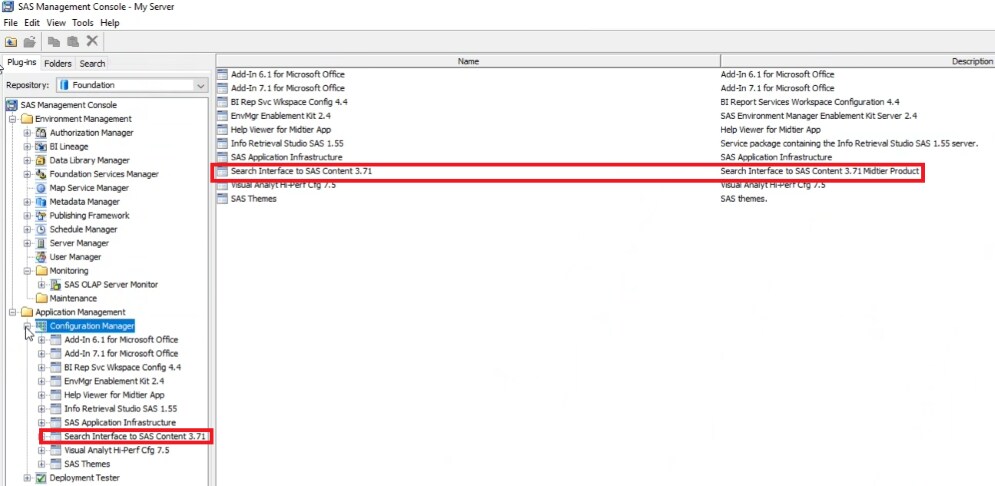Select the Plug-ins tab
This screenshot has width=995, height=486.
click(22, 63)
